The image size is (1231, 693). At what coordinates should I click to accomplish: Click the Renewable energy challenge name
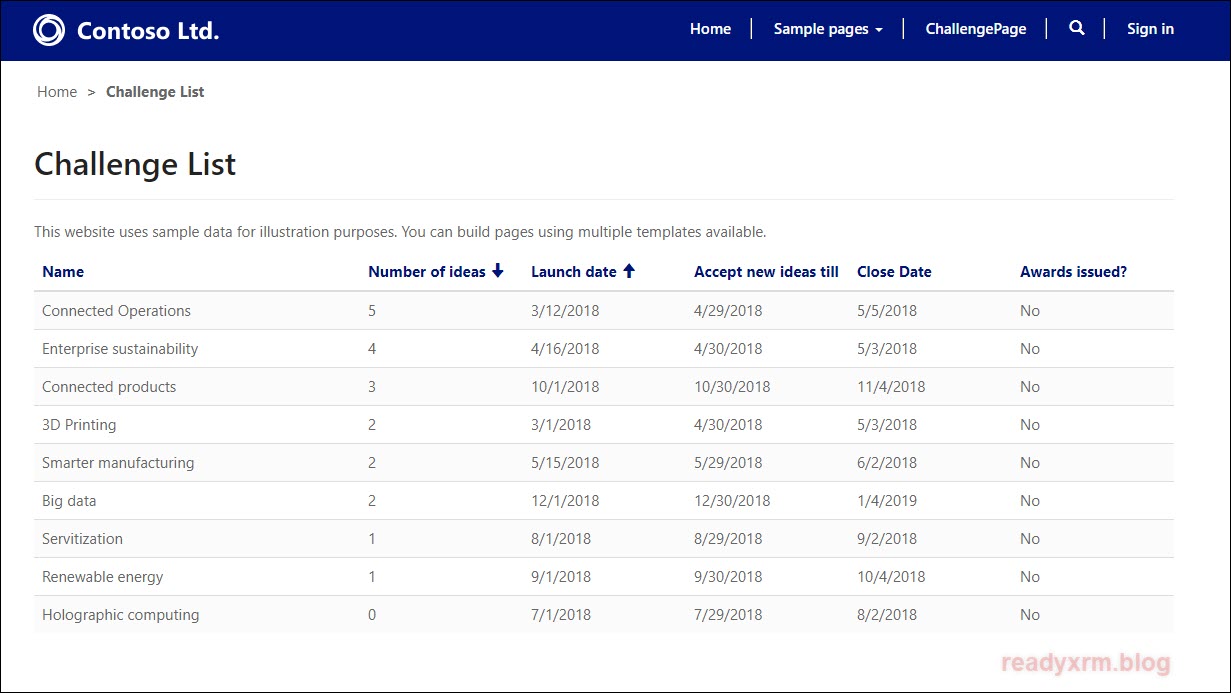pos(102,577)
